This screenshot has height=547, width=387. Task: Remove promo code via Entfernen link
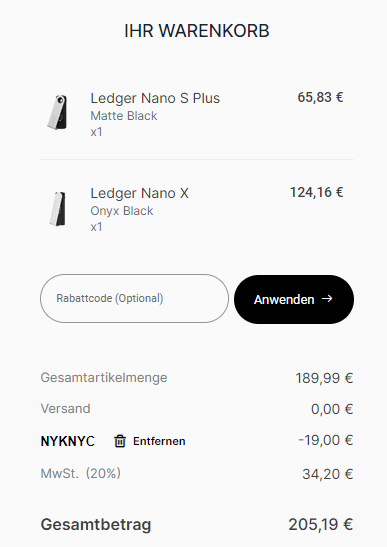coord(159,441)
